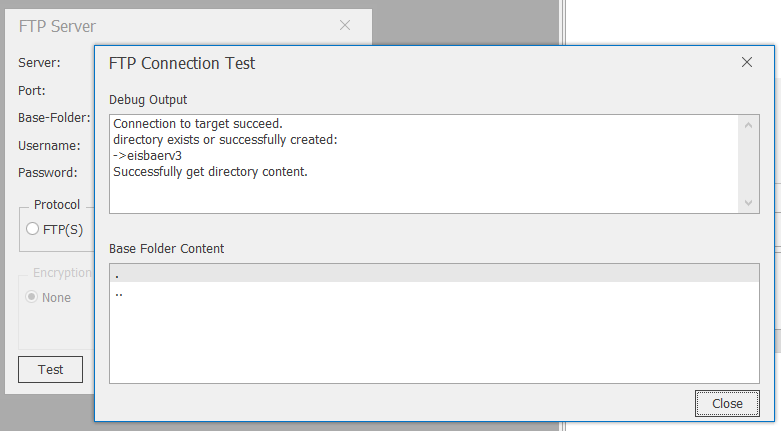Viewport: 781px width, 431px height.
Task: Click the X icon of FTP Server window
Action: [345, 25]
